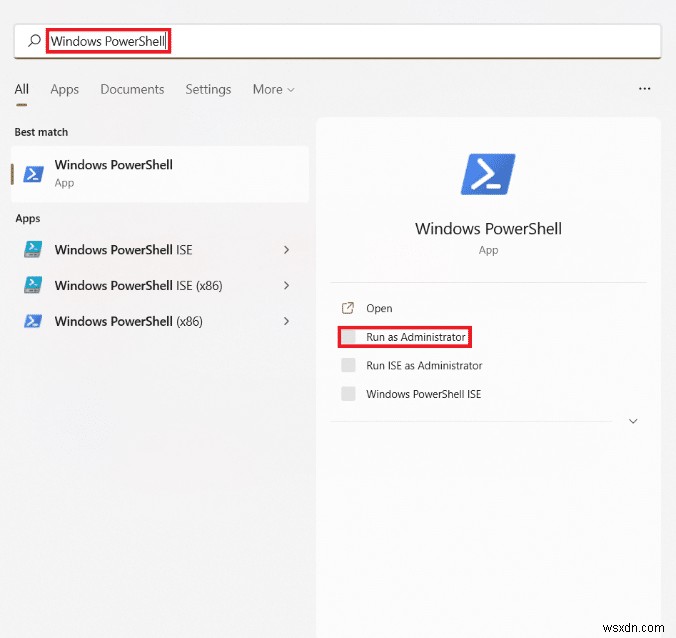Expand the actions list with the down chevron
Screen dimensions: 676x638
633,421
